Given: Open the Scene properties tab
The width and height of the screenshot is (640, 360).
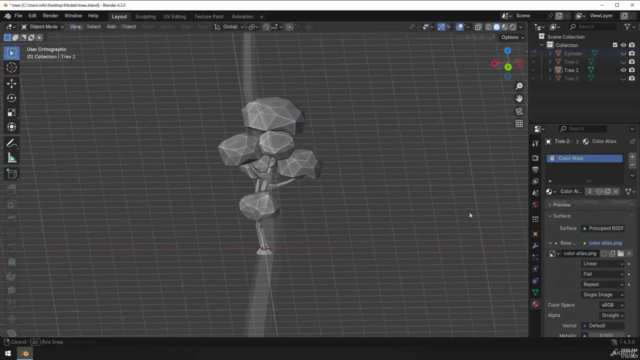Looking at the screenshot, I should tap(535, 193).
